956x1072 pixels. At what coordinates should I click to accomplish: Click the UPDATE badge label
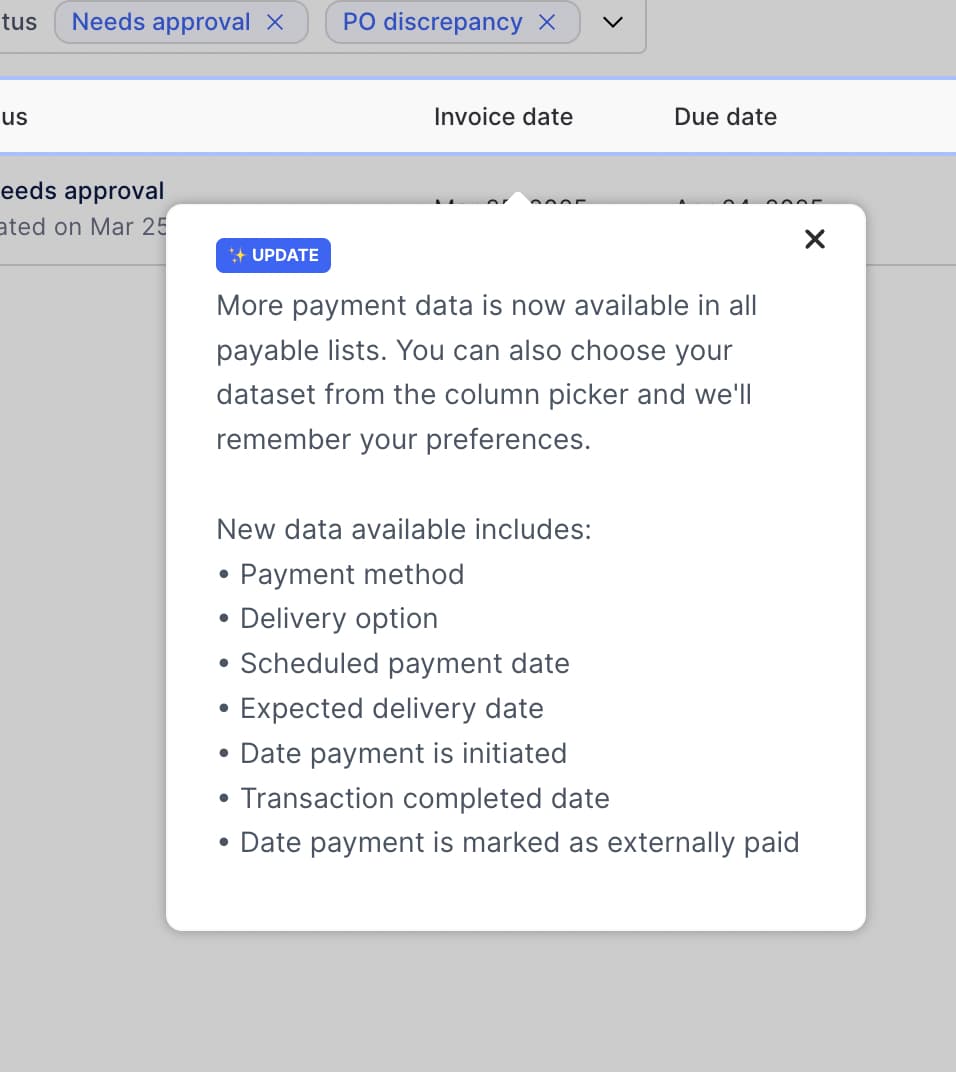point(284,255)
